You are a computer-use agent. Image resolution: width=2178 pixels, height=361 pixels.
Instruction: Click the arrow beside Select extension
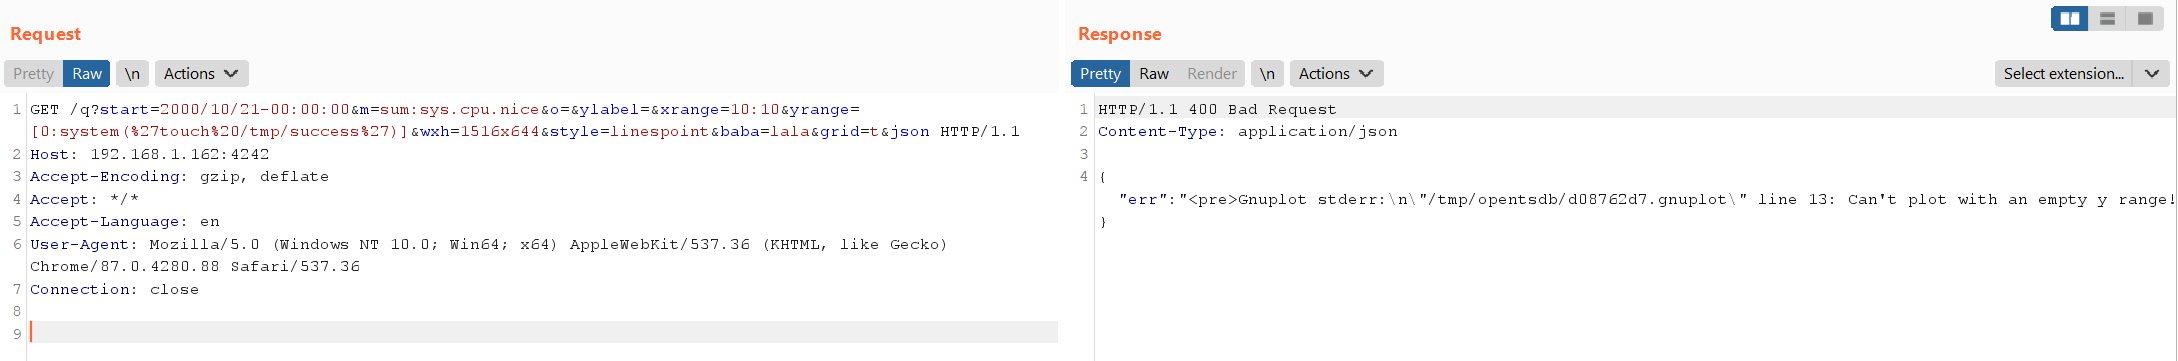tap(2152, 74)
